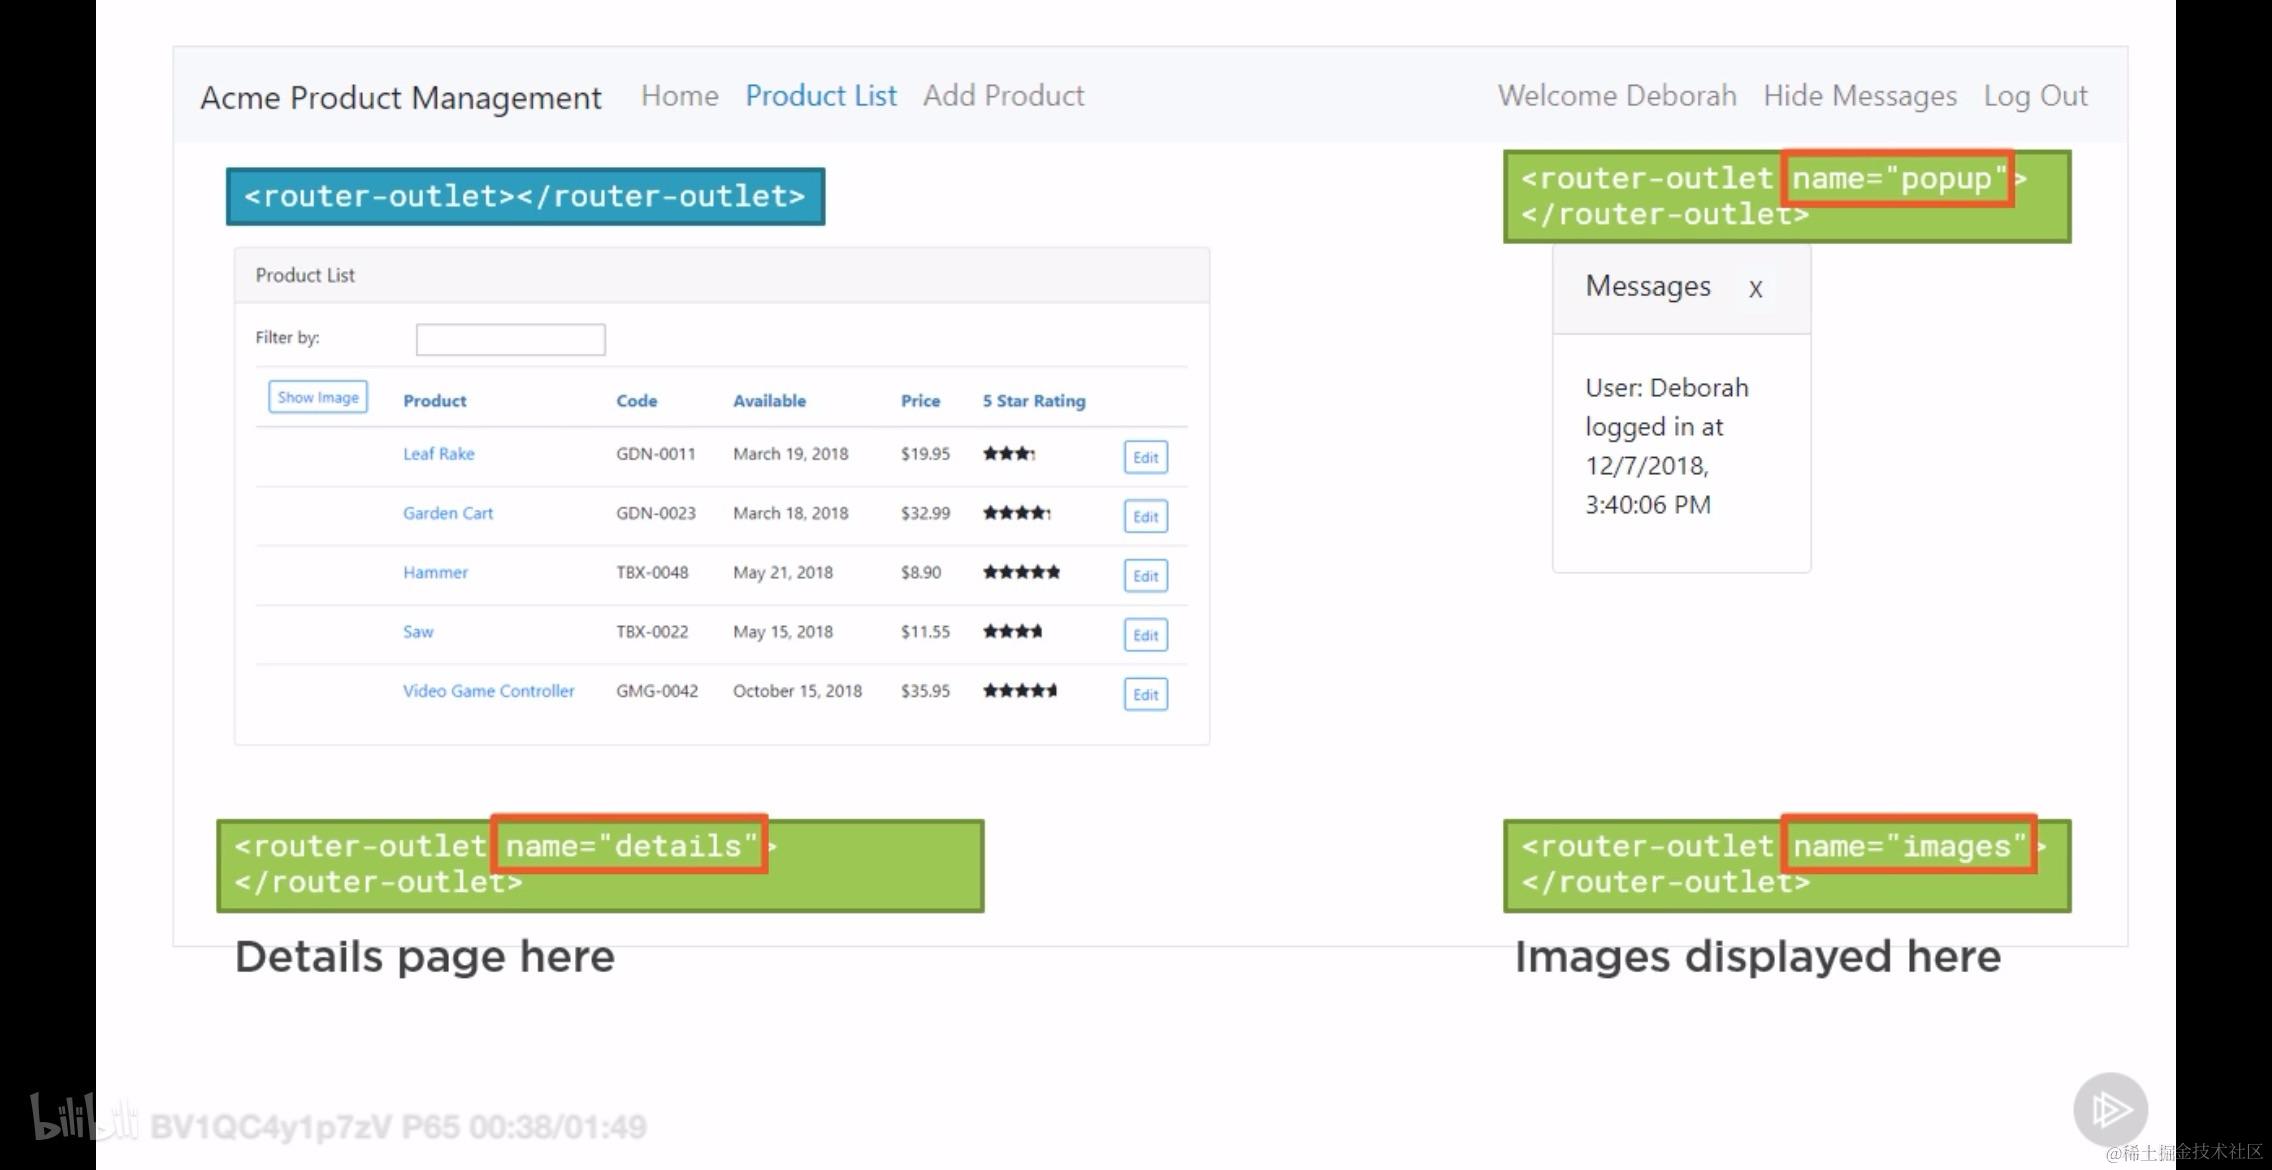Open the Home menu item
The height and width of the screenshot is (1170, 2272).
(x=679, y=96)
